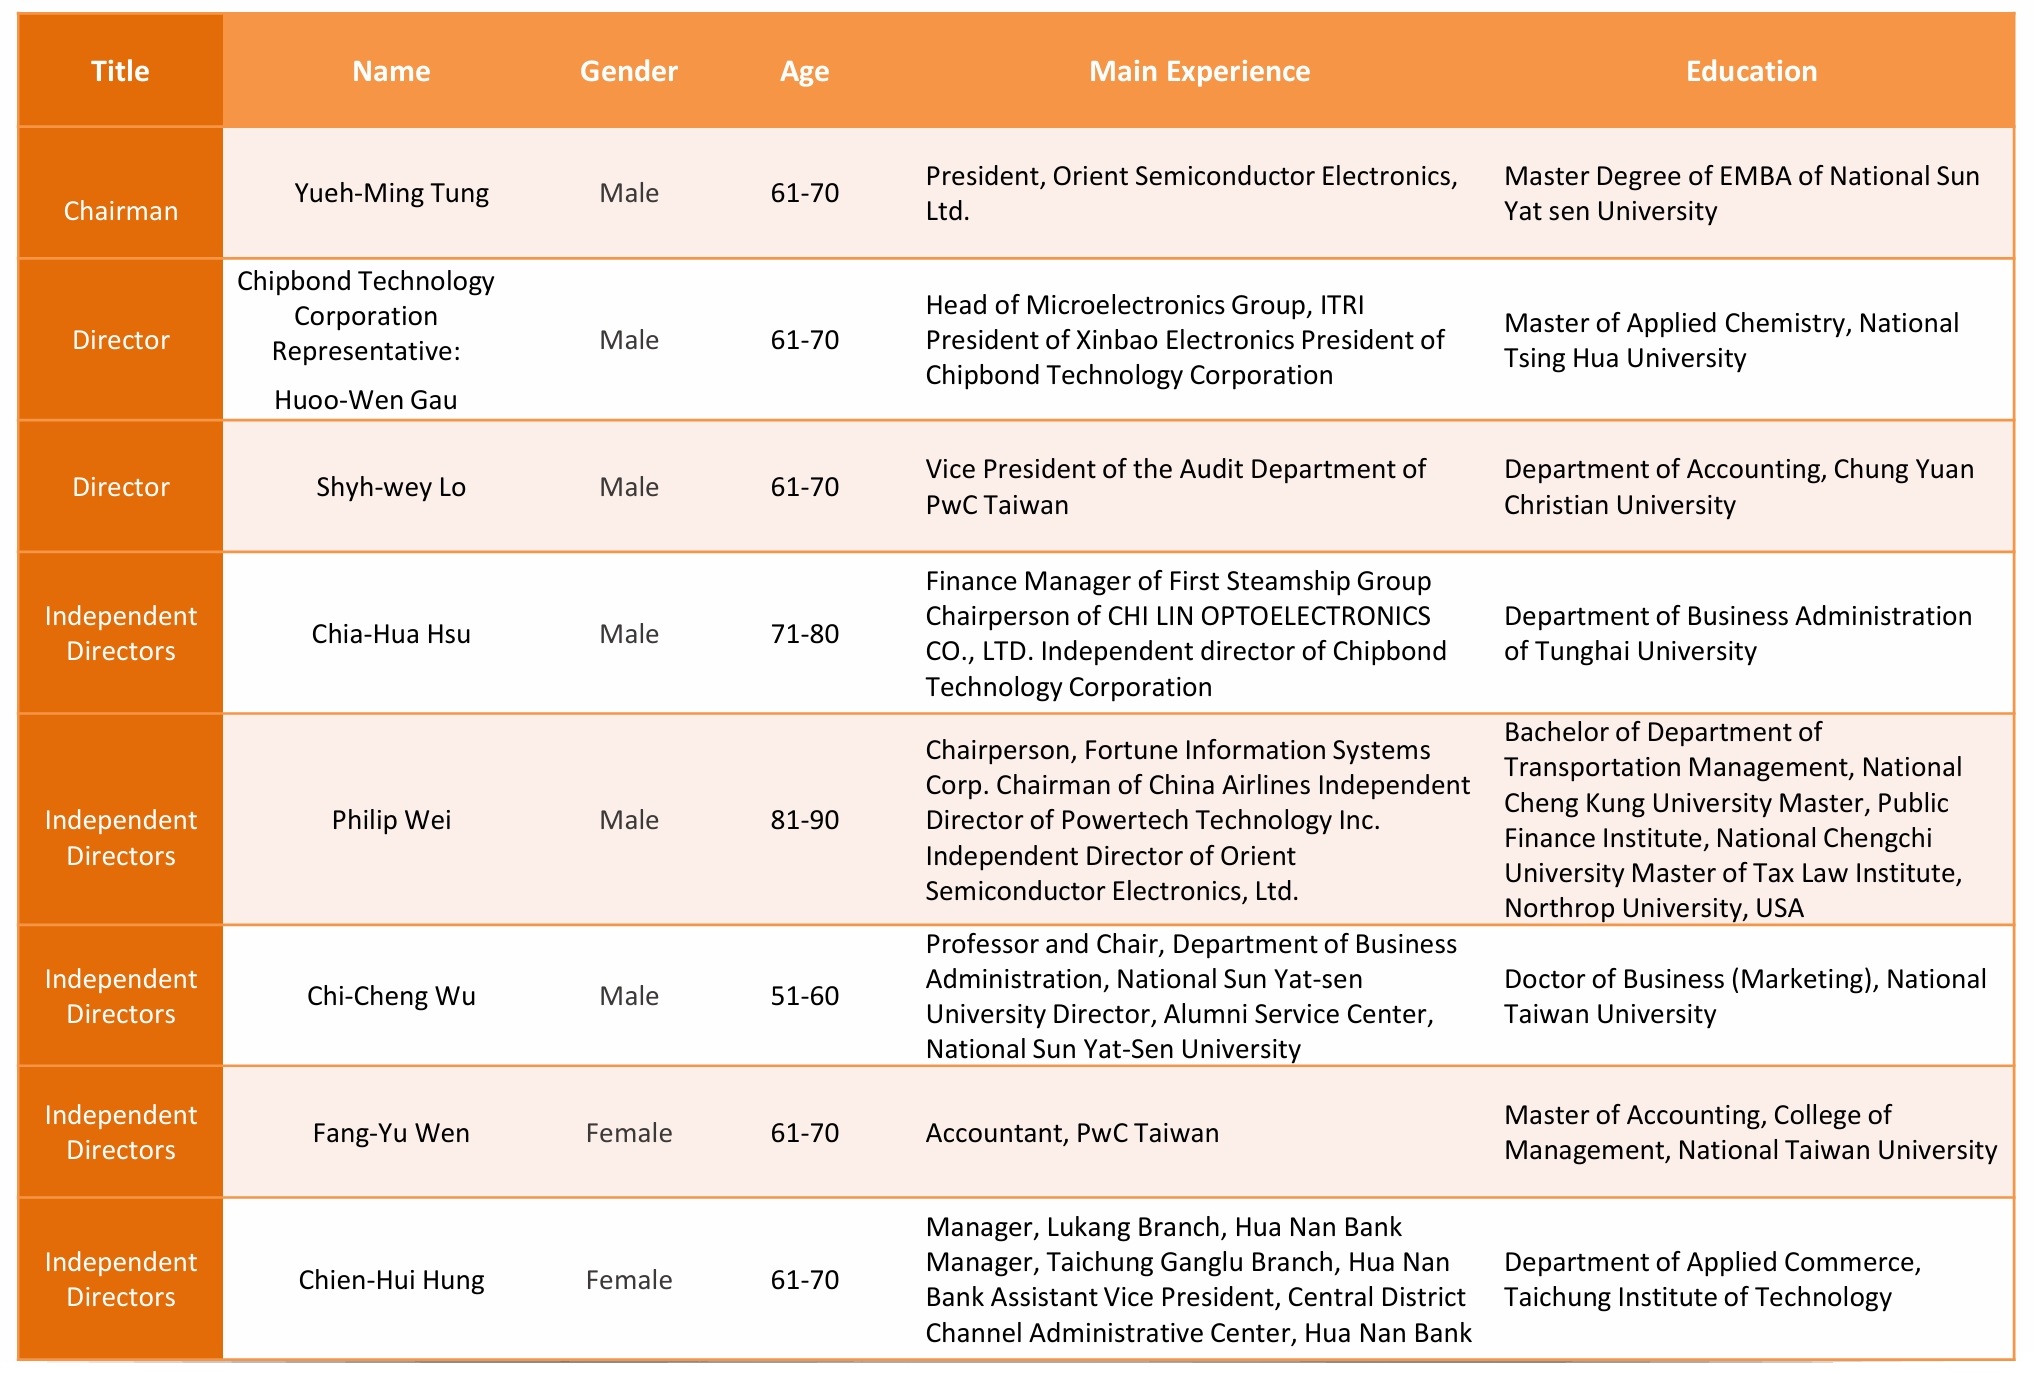
Task: Select the "Age" column header
Action: (x=805, y=71)
